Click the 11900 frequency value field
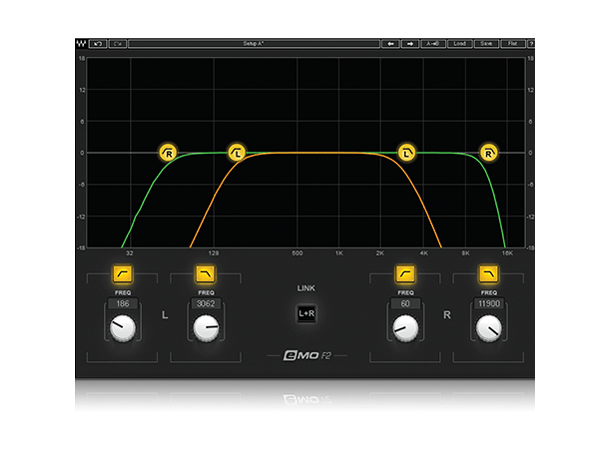The height and width of the screenshot is (450, 610). coord(489,304)
